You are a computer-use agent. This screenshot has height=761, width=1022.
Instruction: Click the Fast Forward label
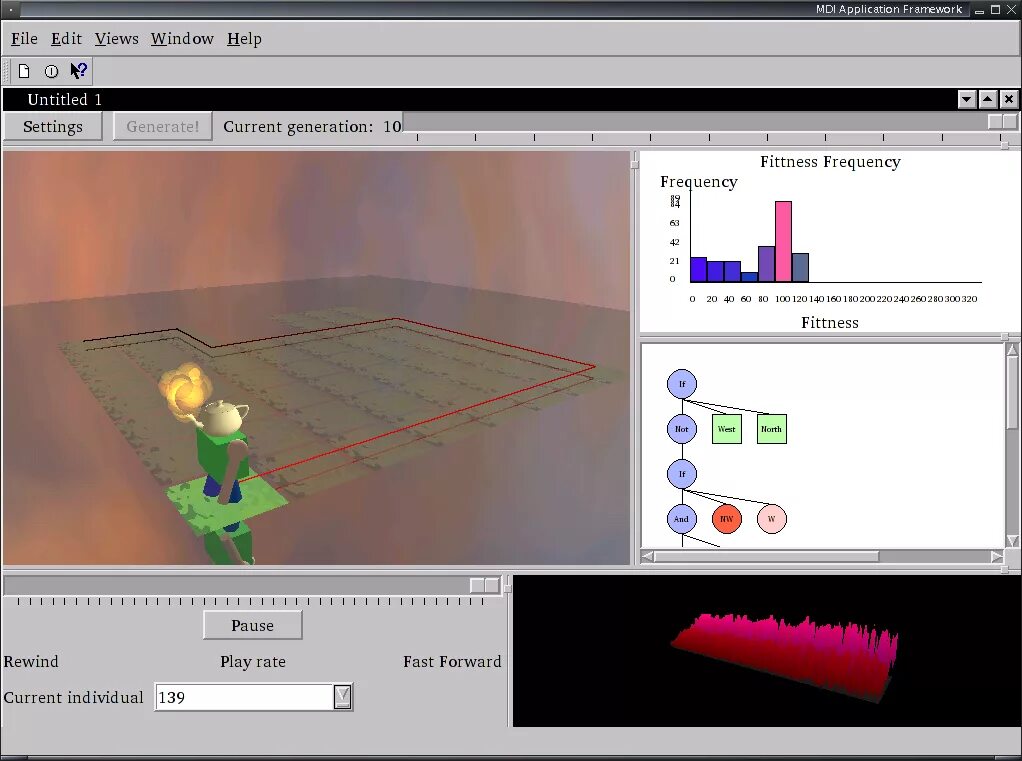(452, 662)
